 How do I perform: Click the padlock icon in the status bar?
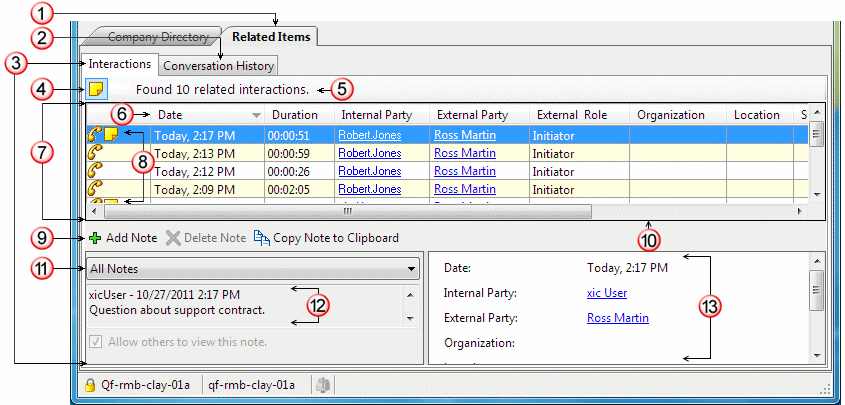pos(90,384)
